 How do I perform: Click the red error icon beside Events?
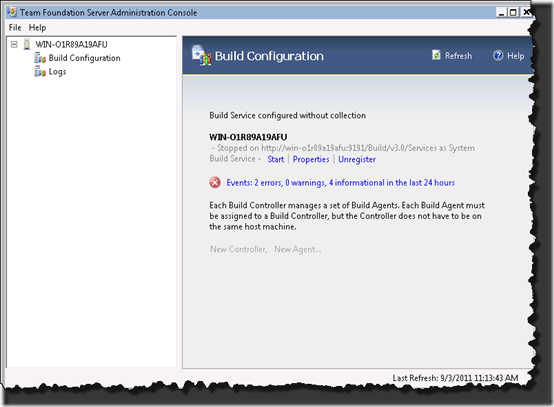215,183
